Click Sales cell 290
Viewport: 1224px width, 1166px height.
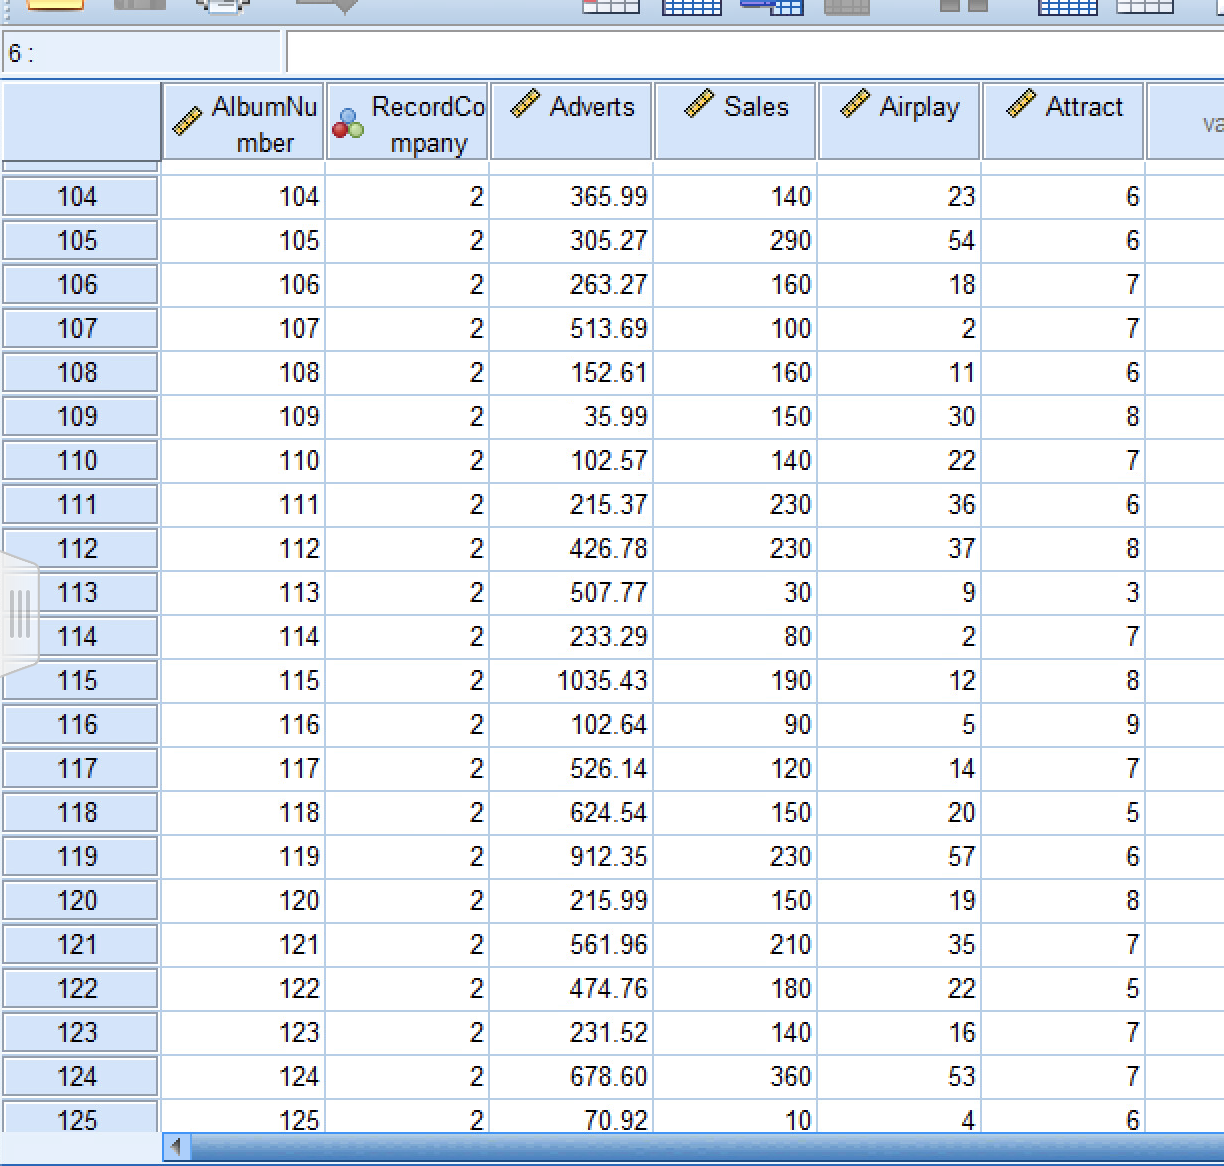coord(735,240)
